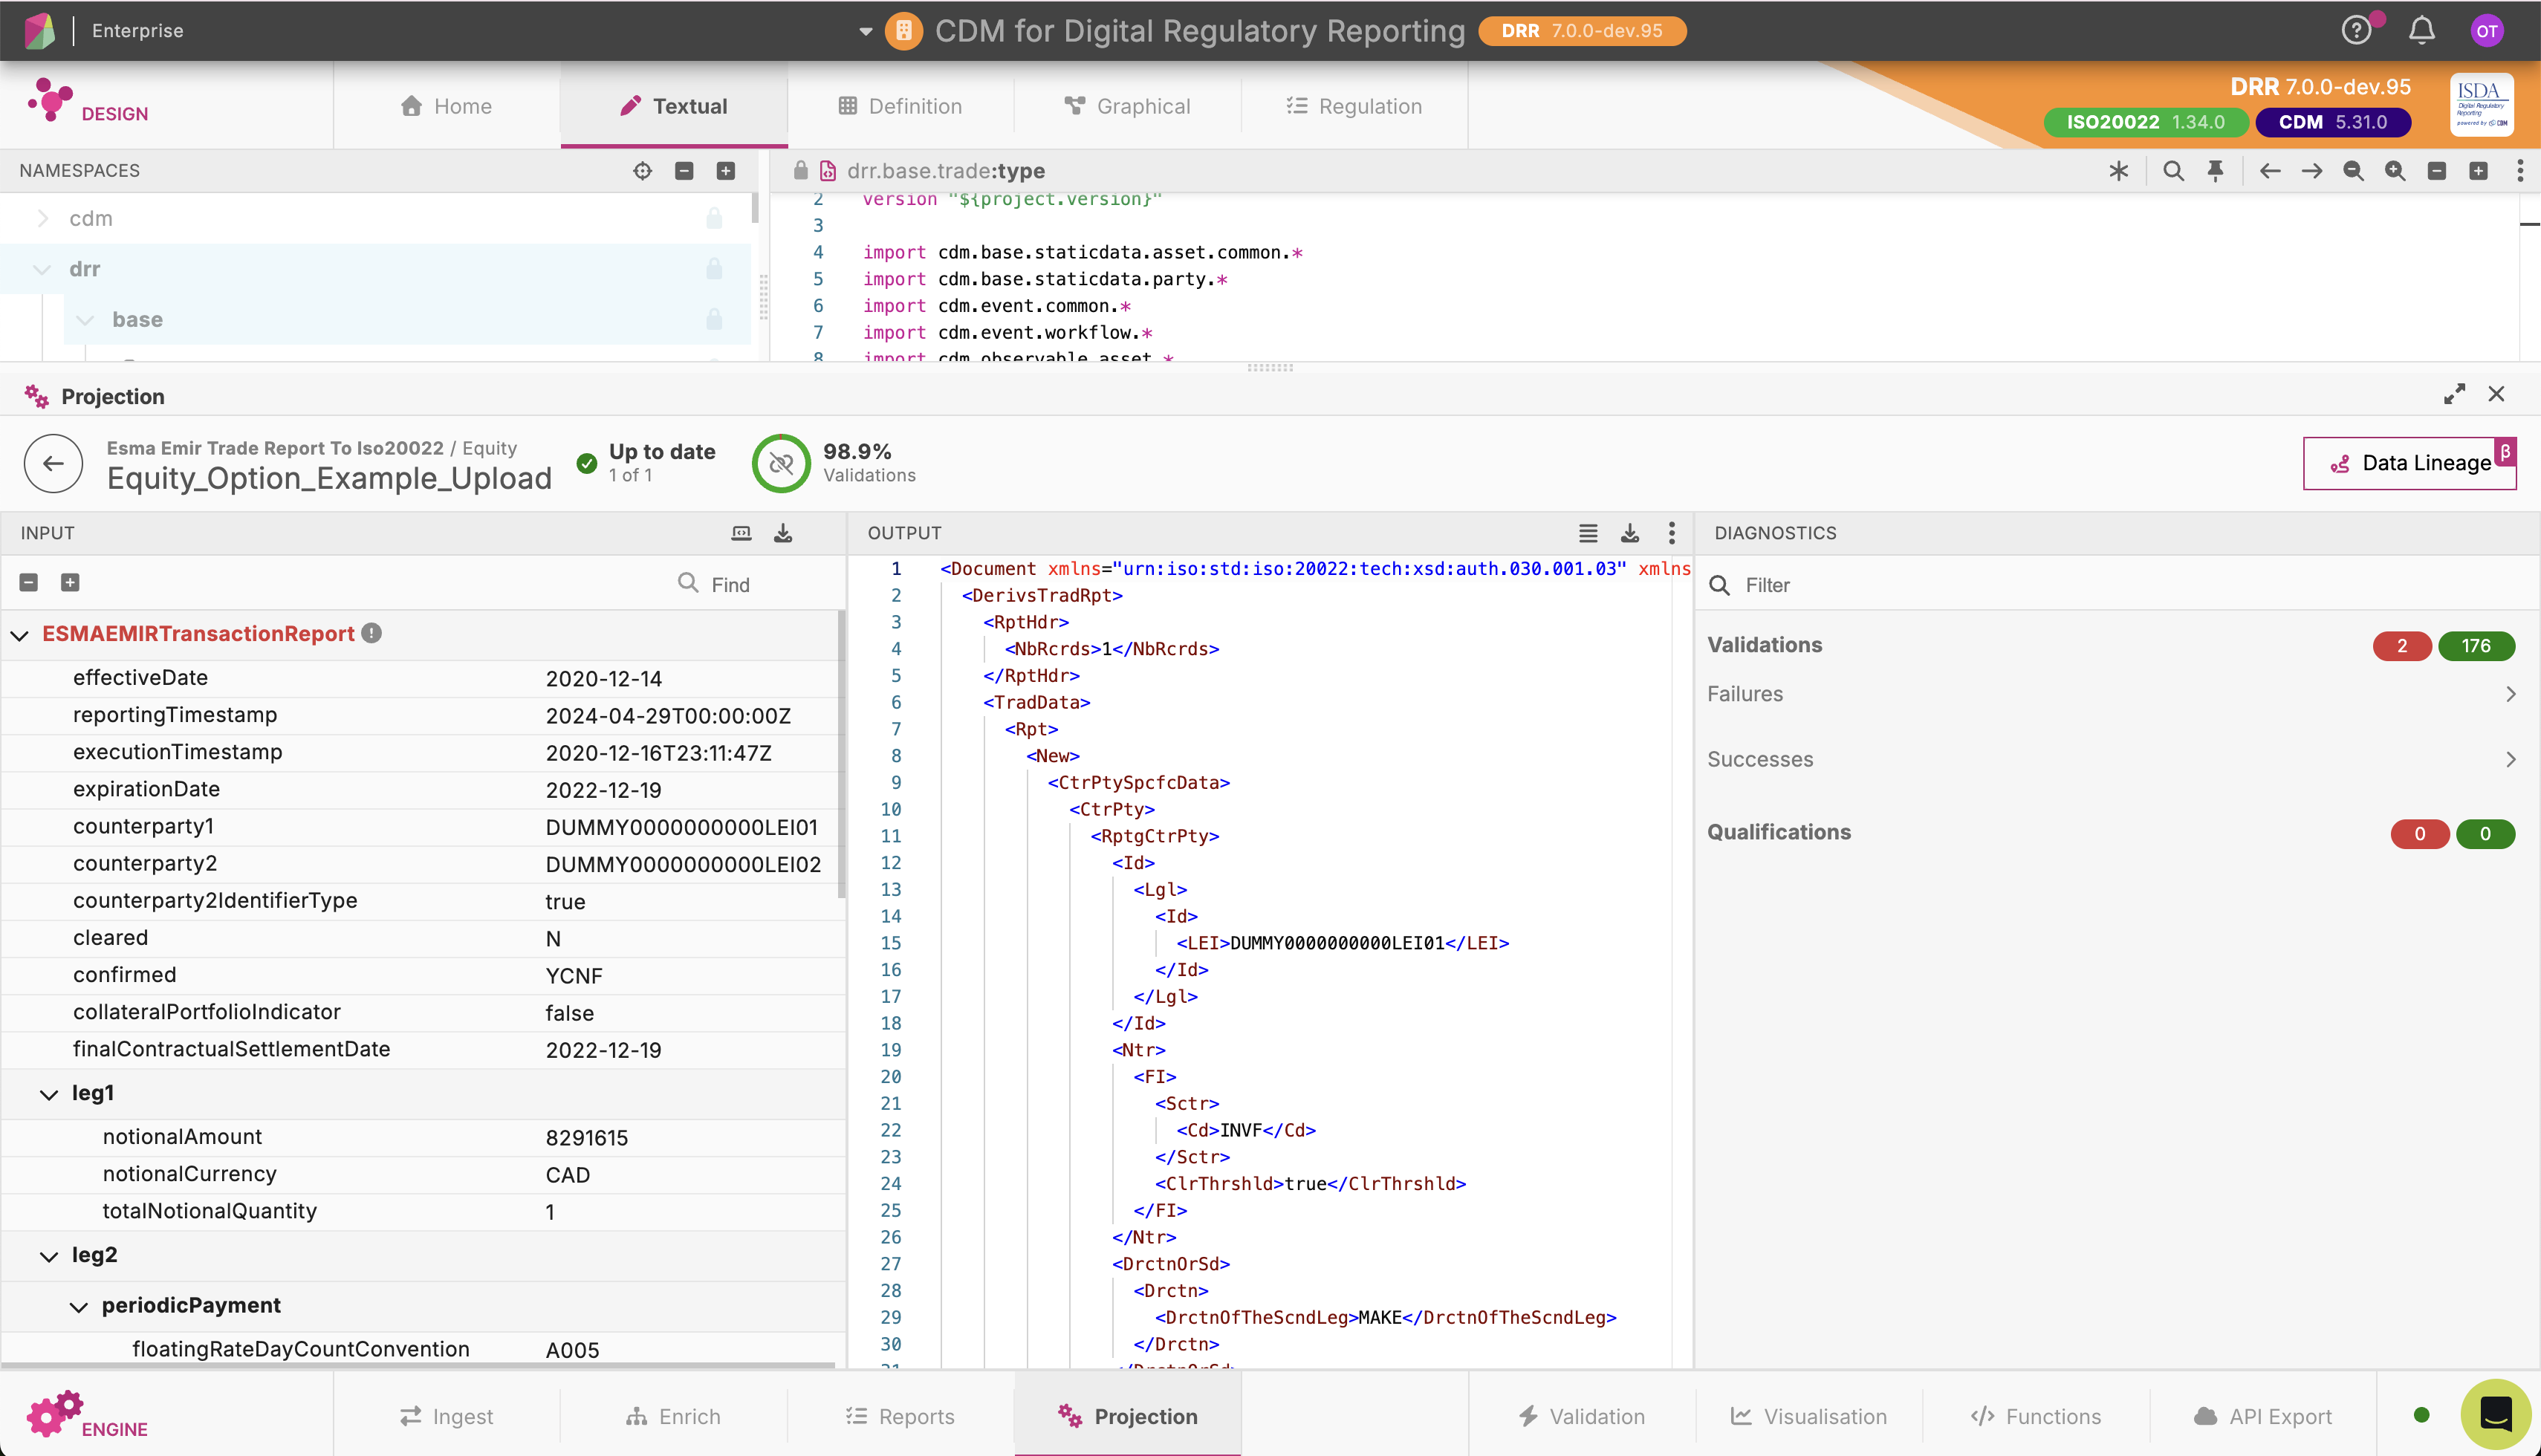The height and width of the screenshot is (1456, 2541).
Task: Close the Projection panel
Action: (2496, 394)
